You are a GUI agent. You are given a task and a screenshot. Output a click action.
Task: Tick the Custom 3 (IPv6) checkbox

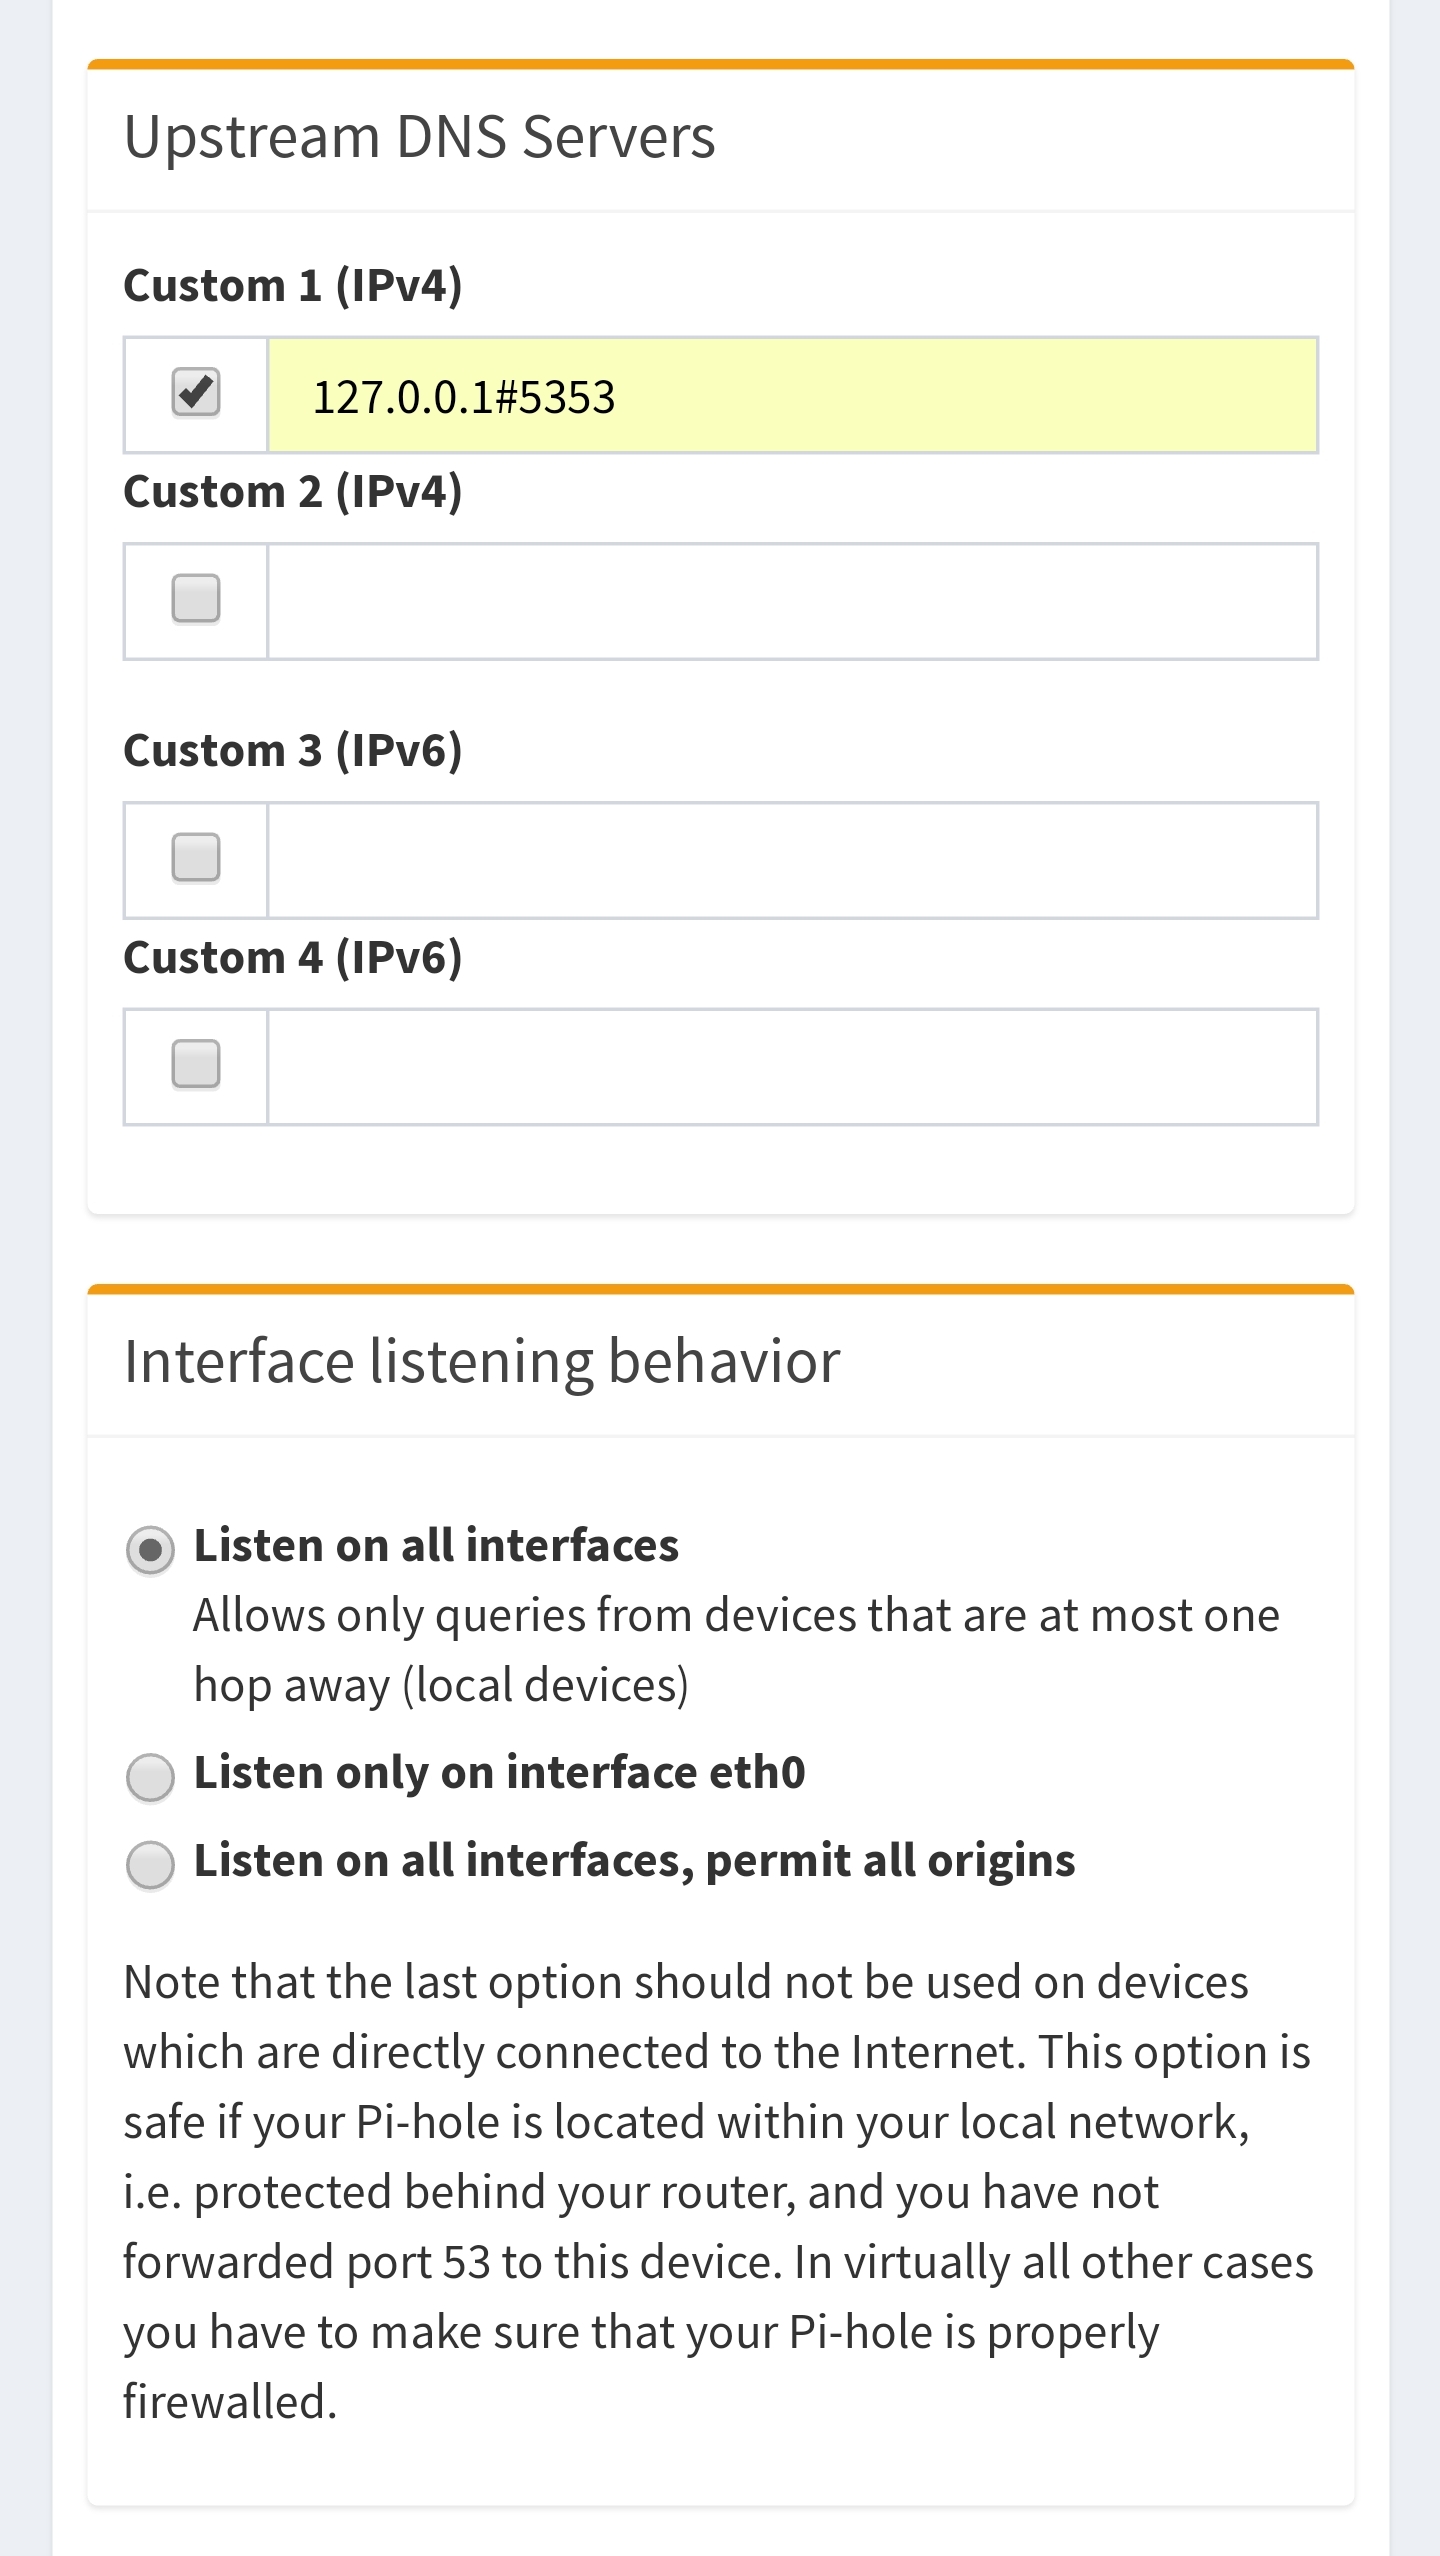click(x=195, y=858)
